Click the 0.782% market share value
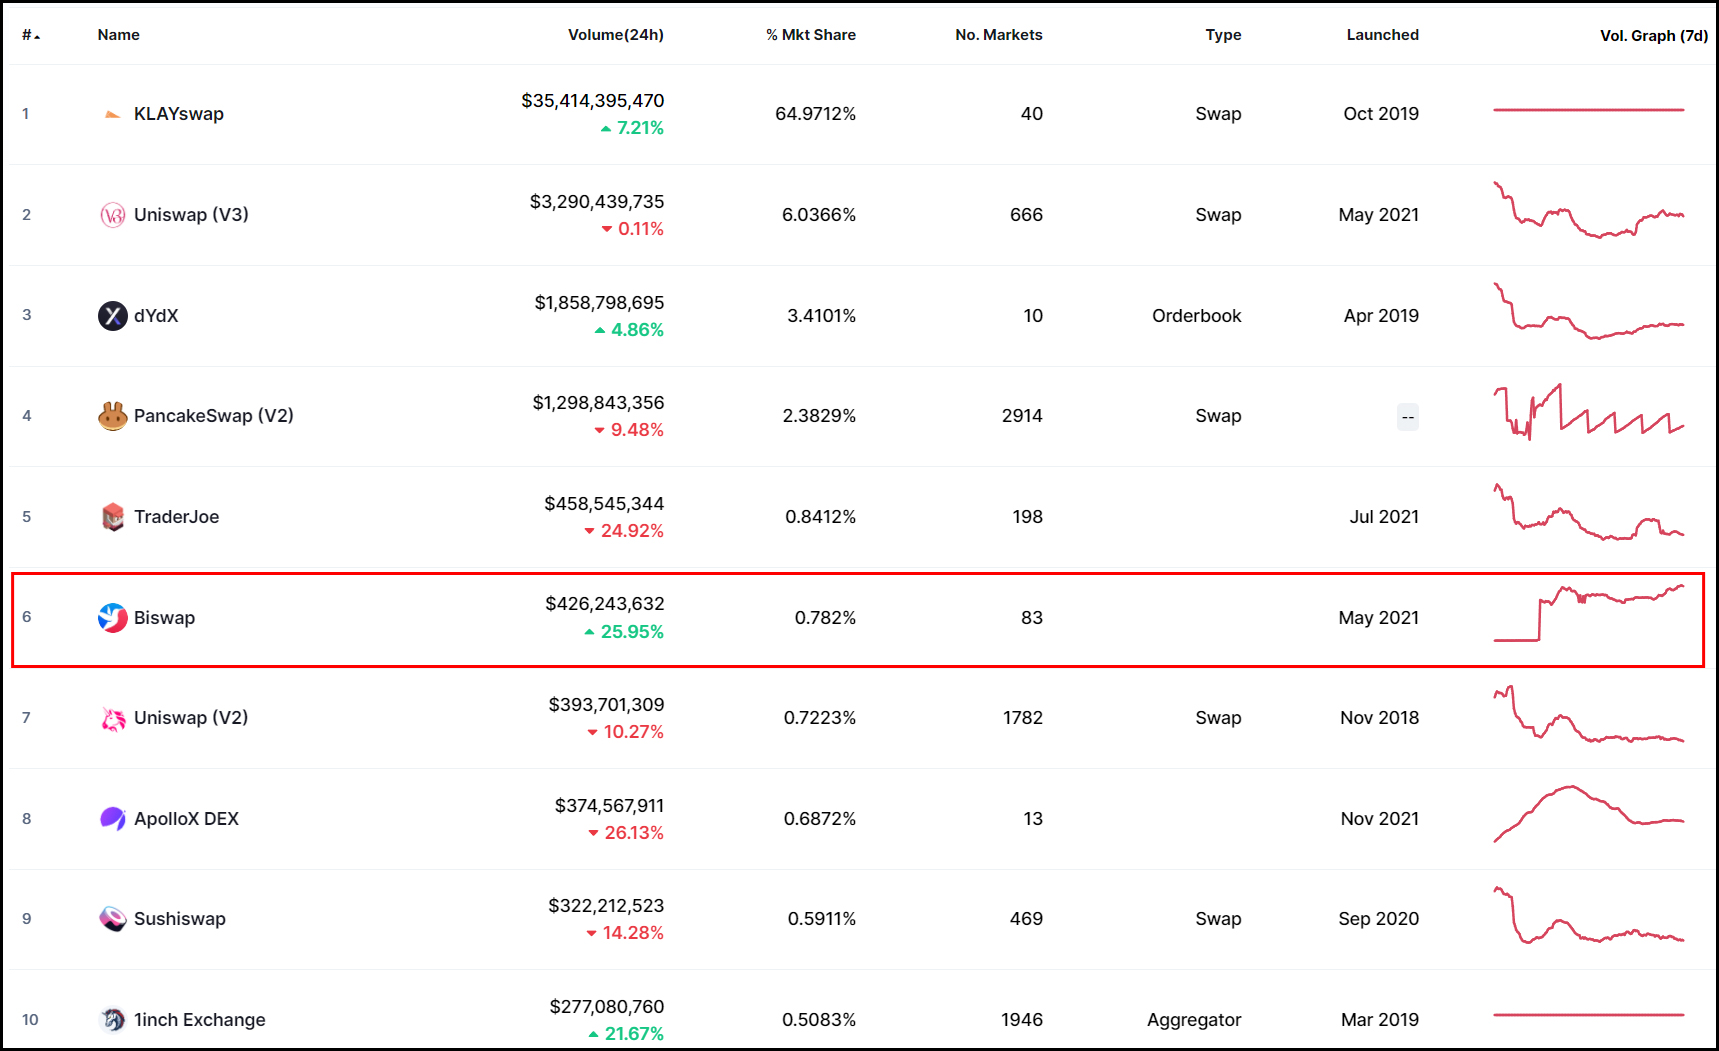The width and height of the screenshot is (1719, 1051). coord(825,618)
